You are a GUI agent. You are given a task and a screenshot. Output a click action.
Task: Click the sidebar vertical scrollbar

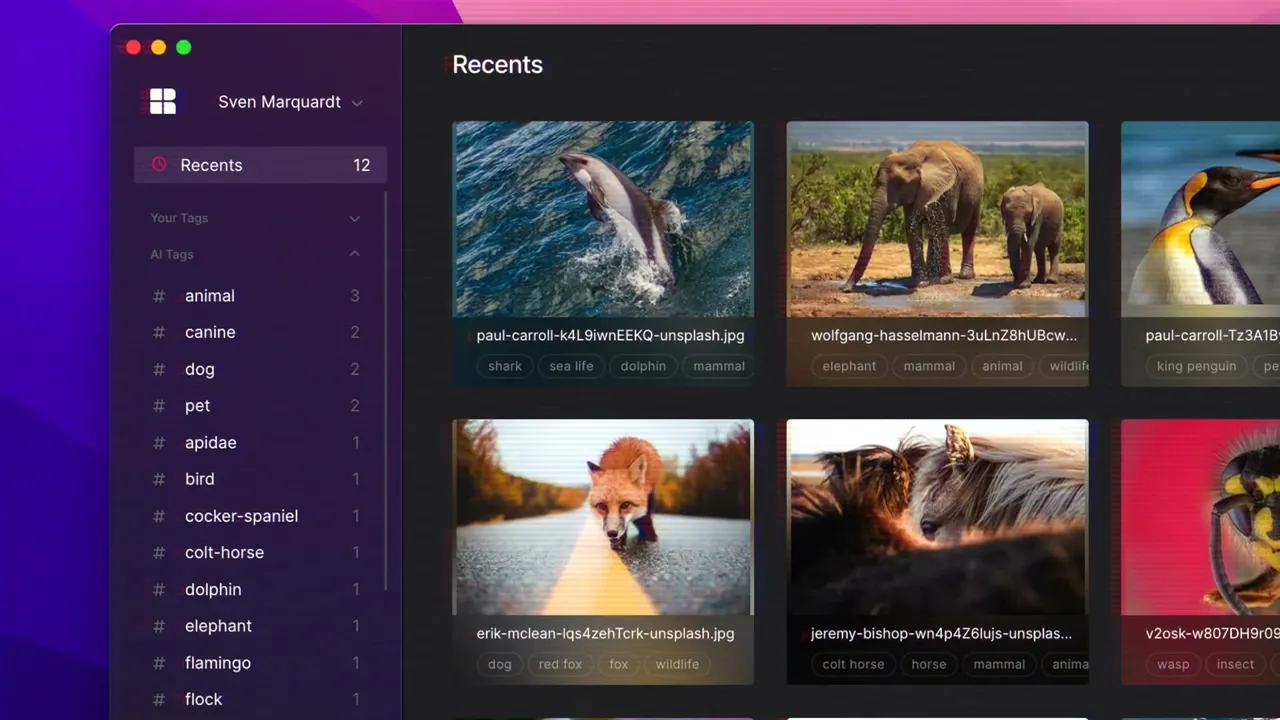tap(386, 390)
